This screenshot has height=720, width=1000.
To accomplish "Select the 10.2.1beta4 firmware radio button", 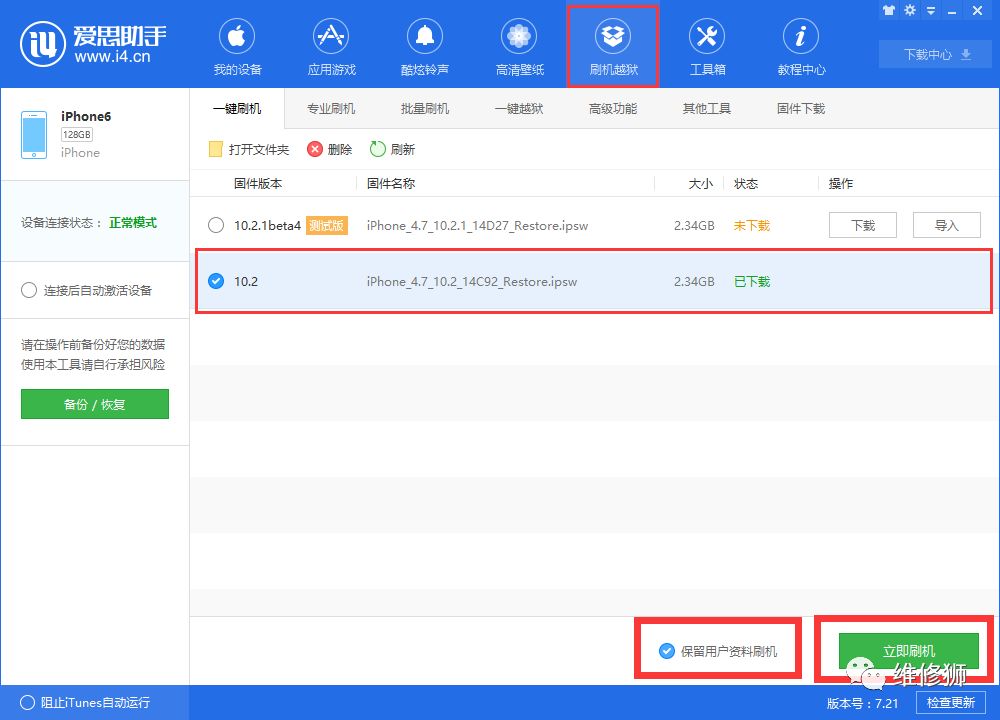I will (x=216, y=225).
